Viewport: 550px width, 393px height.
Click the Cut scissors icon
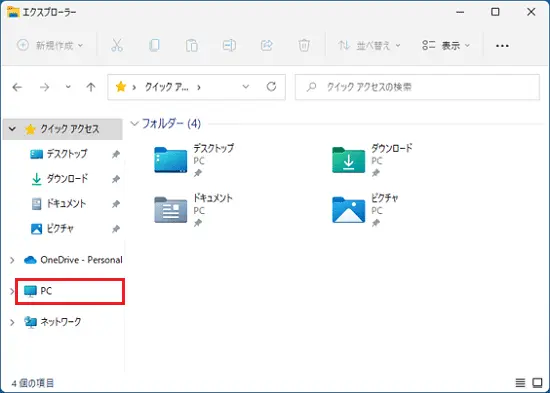click(x=117, y=45)
